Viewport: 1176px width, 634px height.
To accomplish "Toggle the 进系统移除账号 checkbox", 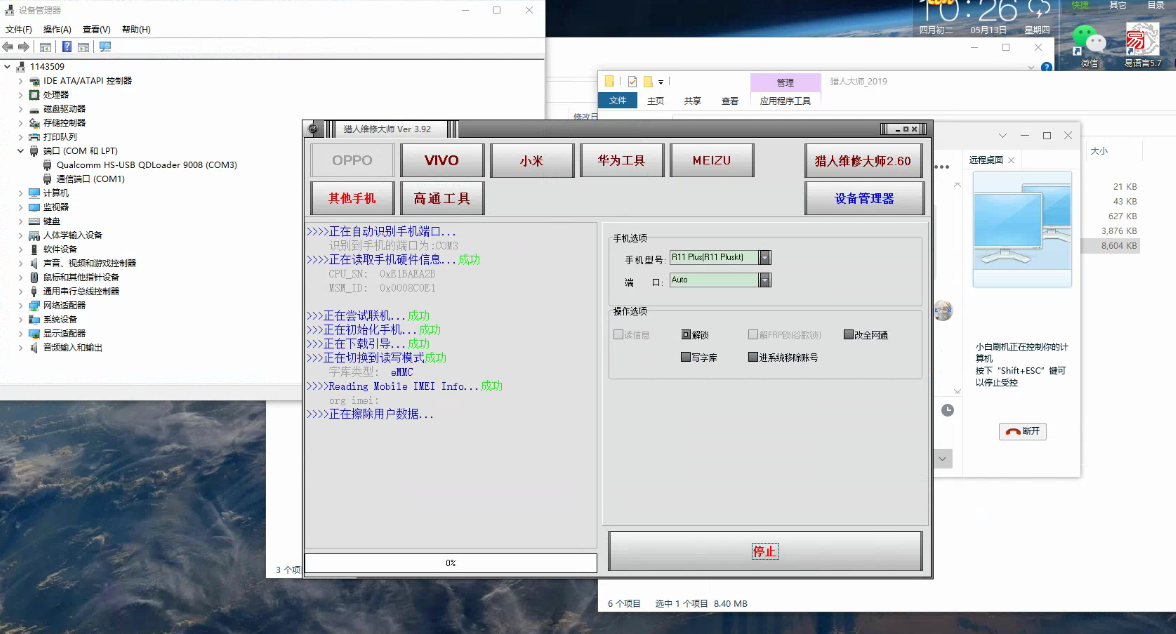I will (753, 357).
